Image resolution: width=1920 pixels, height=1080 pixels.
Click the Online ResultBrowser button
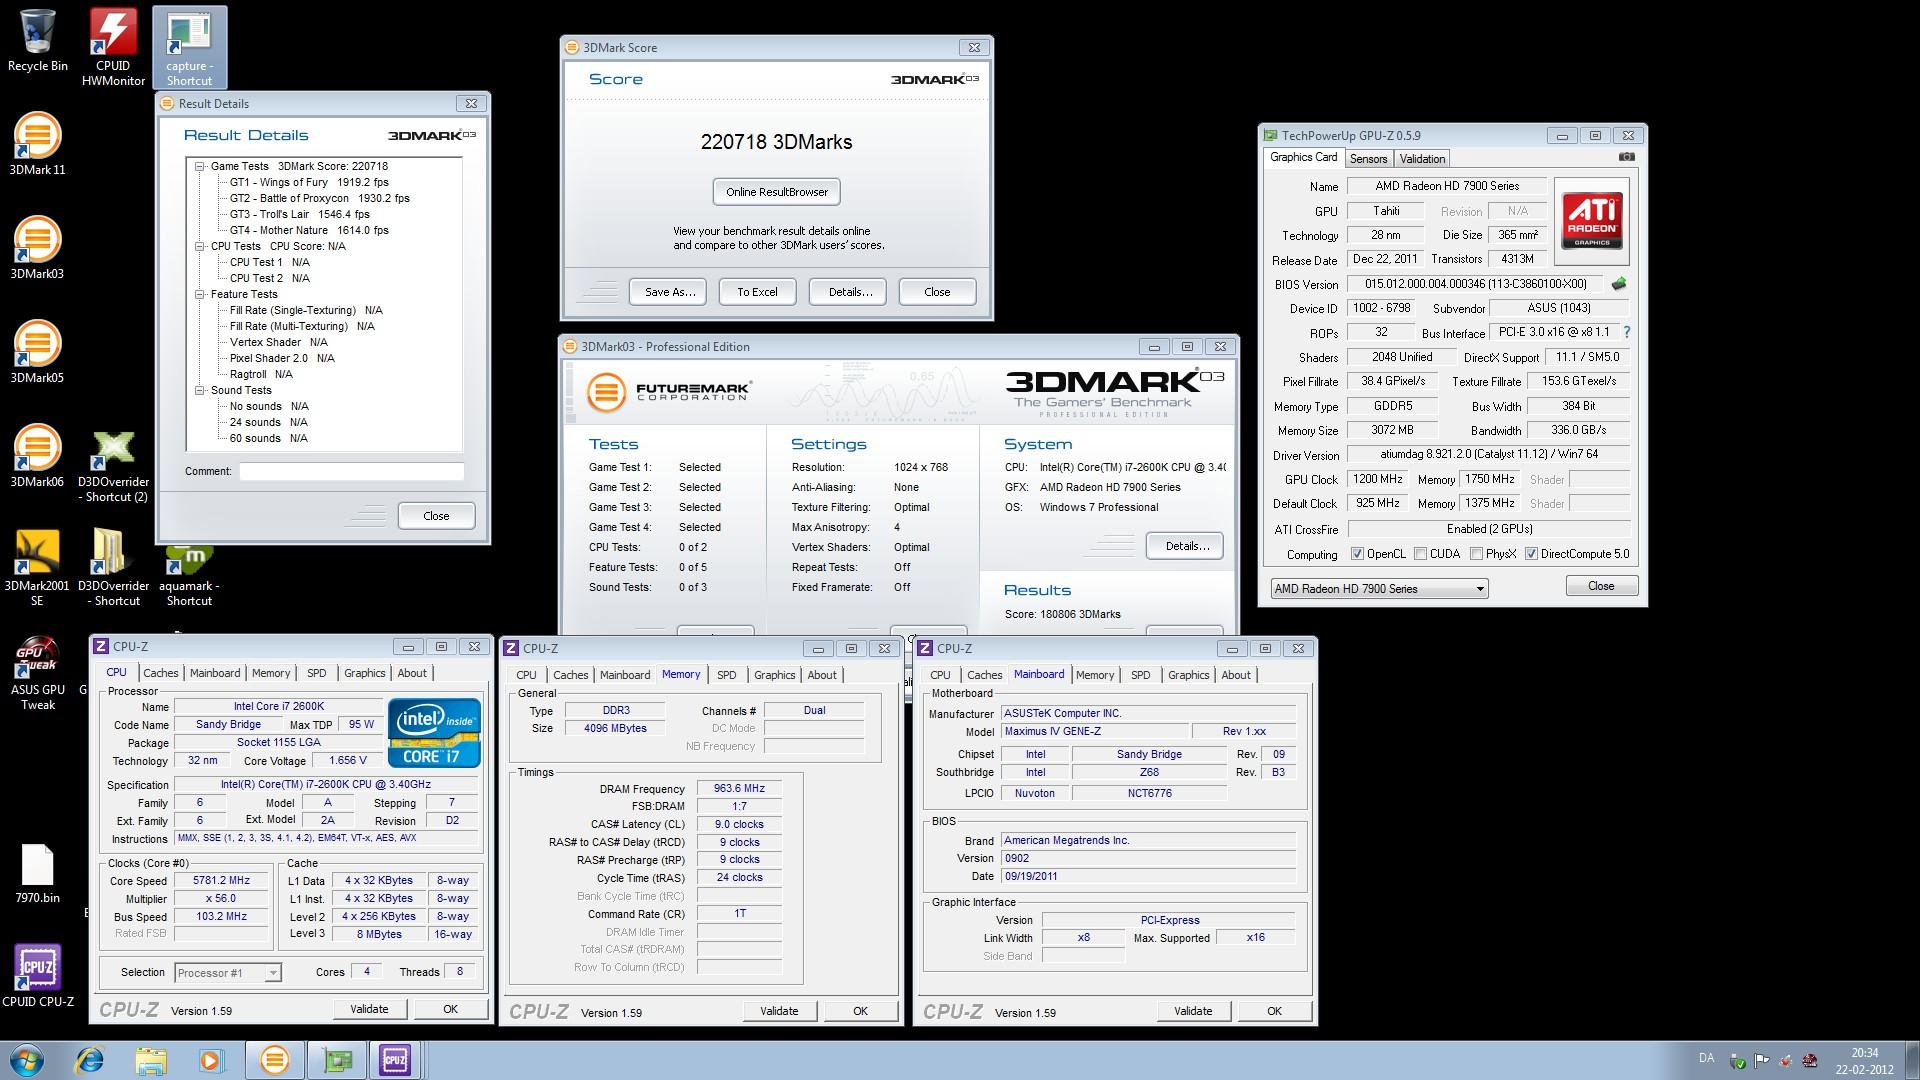pyautogui.click(x=777, y=192)
